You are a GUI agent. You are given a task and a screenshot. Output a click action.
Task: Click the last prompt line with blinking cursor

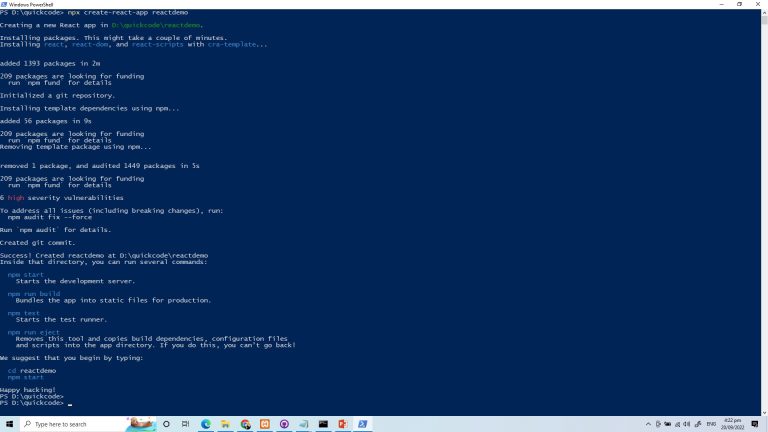coord(36,403)
